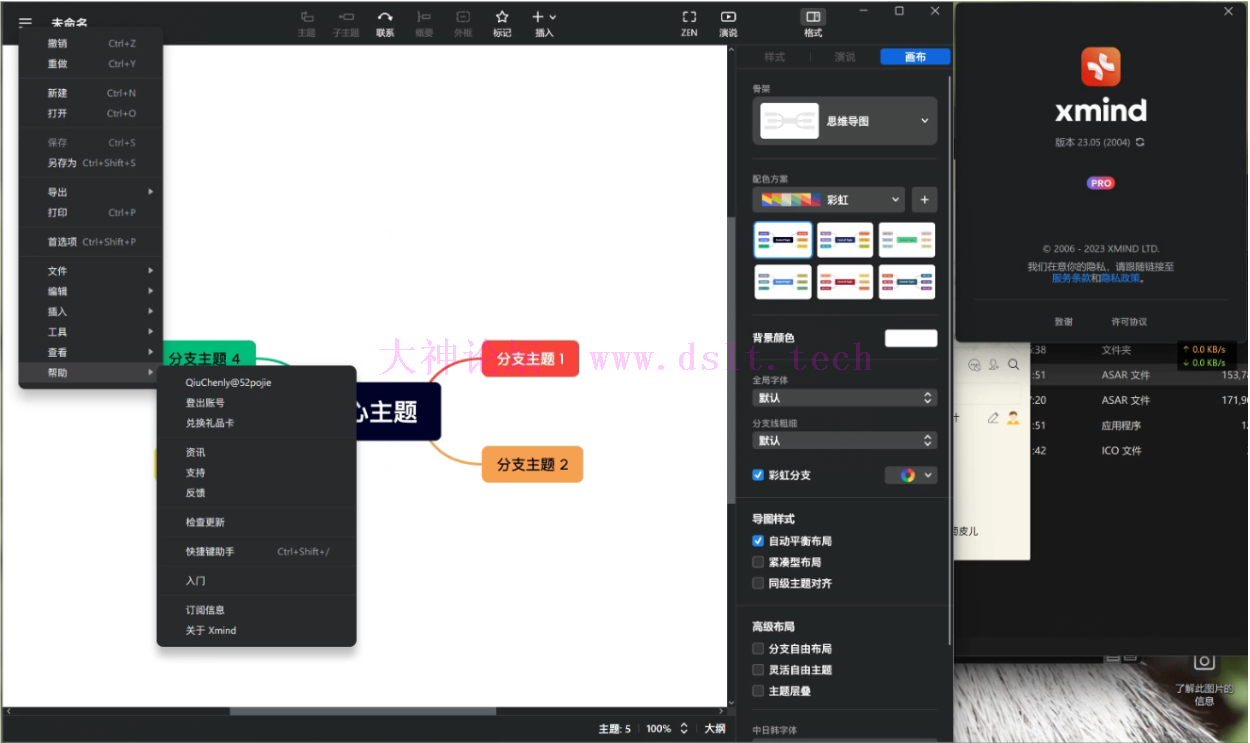The height and width of the screenshot is (743, 1250).
Task: Click add-contact icon in background window
Action: click(994, 365)
